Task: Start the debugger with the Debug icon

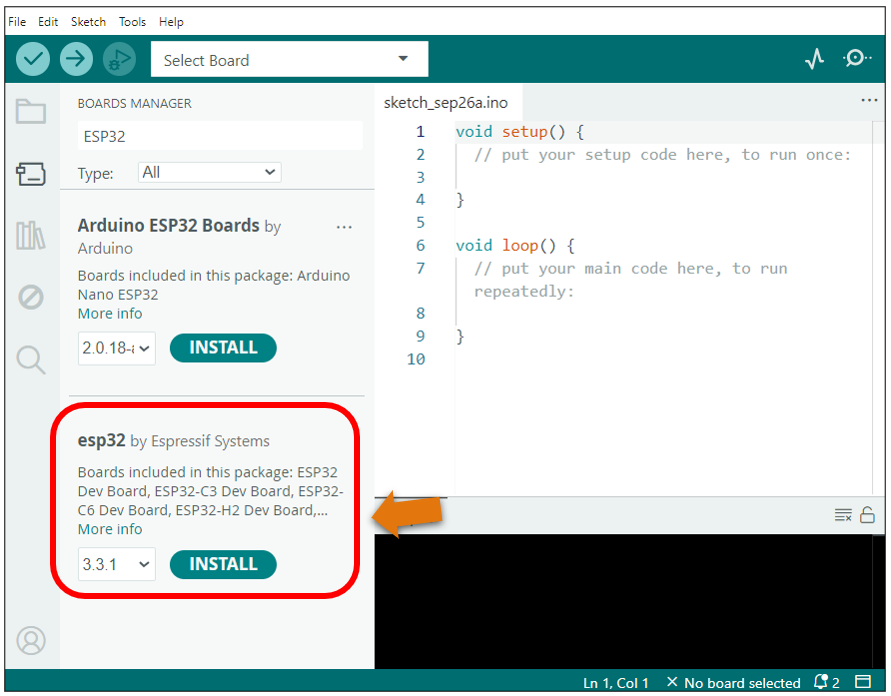Action: click(x=119, y=59)
